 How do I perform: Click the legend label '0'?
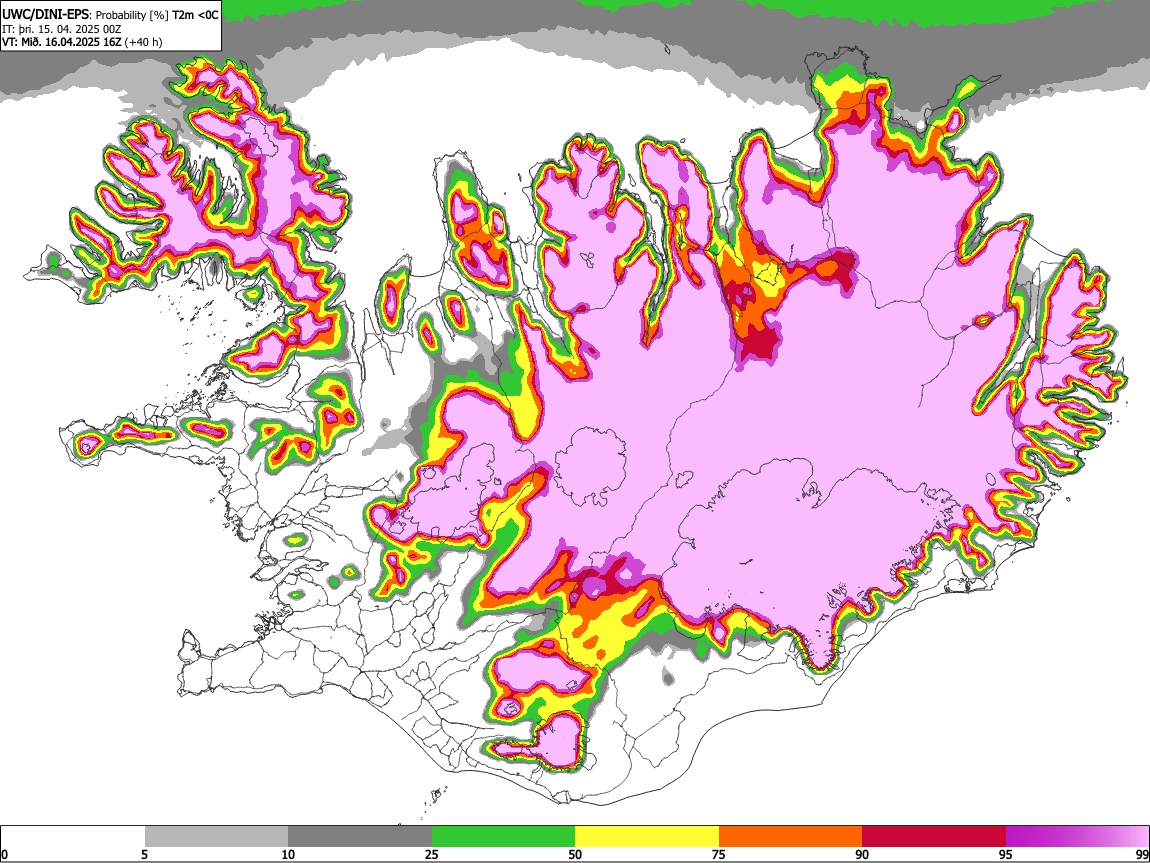pyautogui.click(x=4, y=854)
